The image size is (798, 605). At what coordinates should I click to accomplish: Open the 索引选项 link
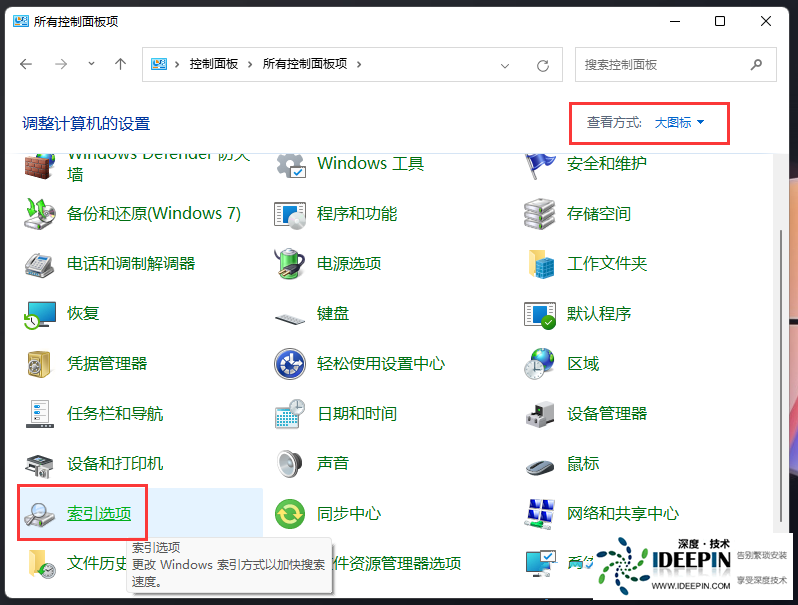99,513
